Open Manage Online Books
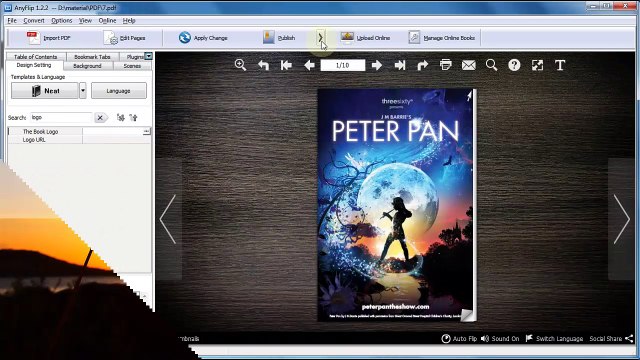This screenshot has width=640, height=360. tap(442, 38)
